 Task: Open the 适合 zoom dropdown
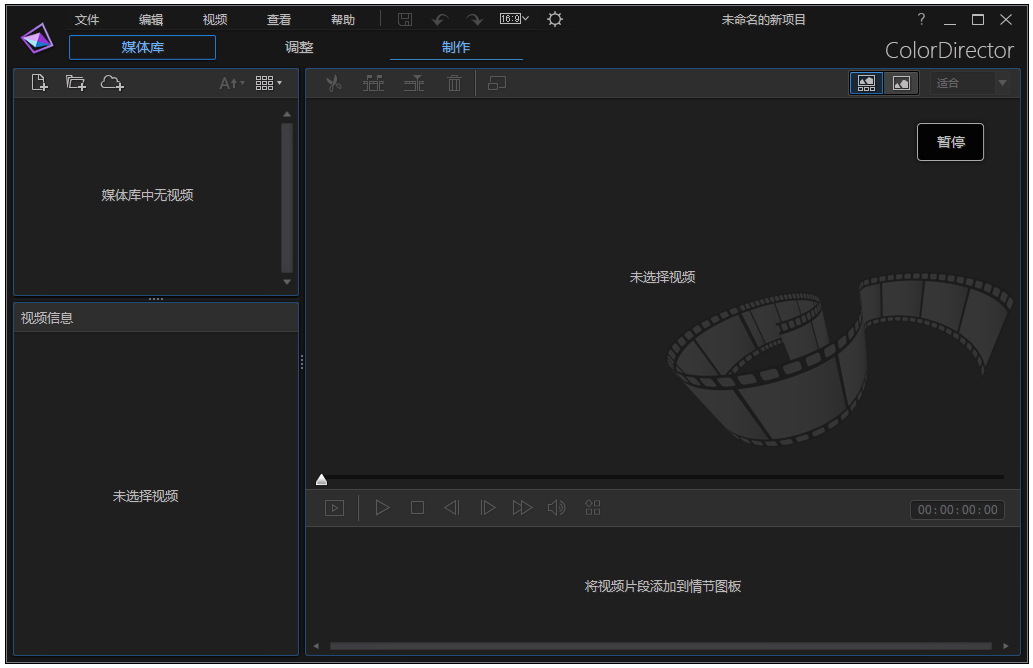pos(970,83)
